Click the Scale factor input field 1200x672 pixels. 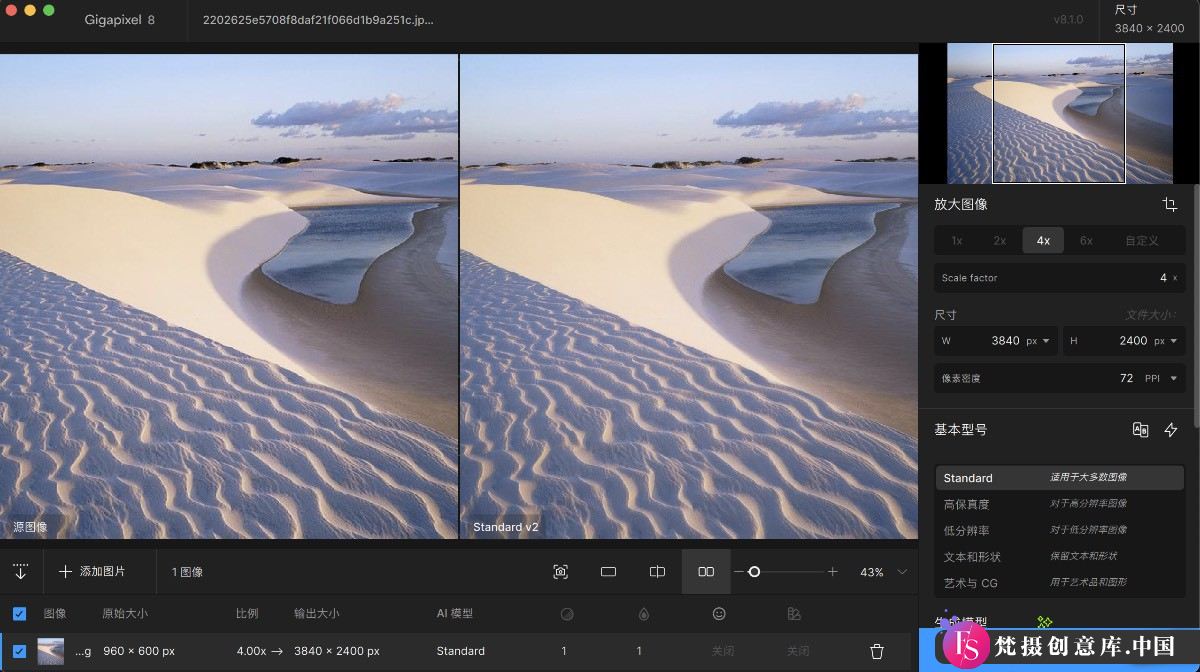(1059, 278)
